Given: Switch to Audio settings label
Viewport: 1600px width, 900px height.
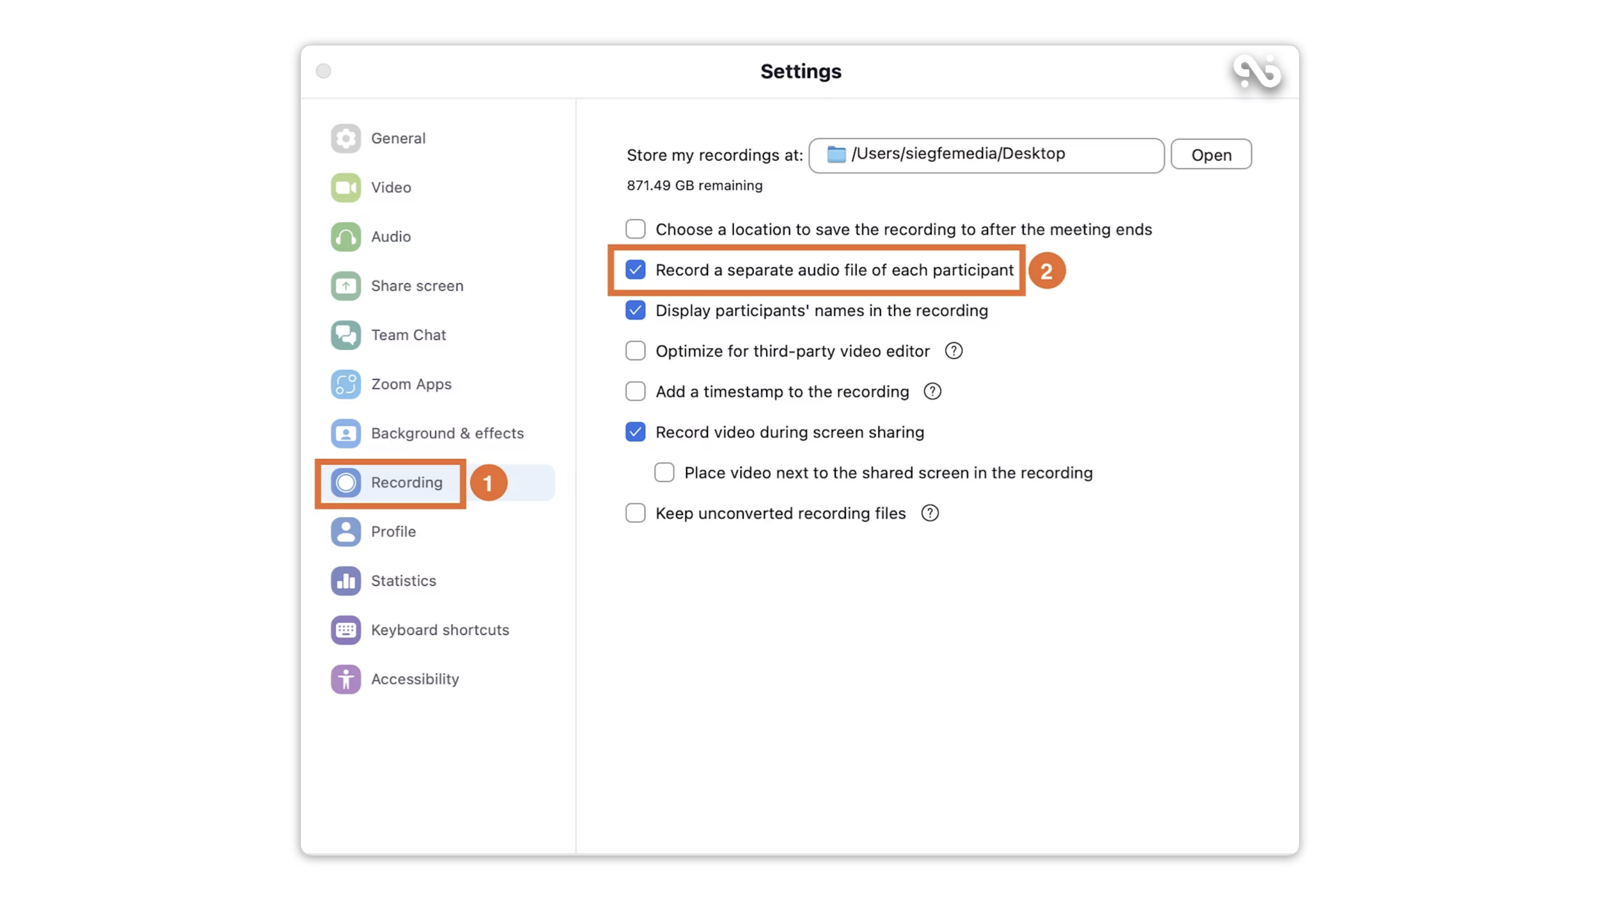Looking at the screenshot, I should pos(391,236).
